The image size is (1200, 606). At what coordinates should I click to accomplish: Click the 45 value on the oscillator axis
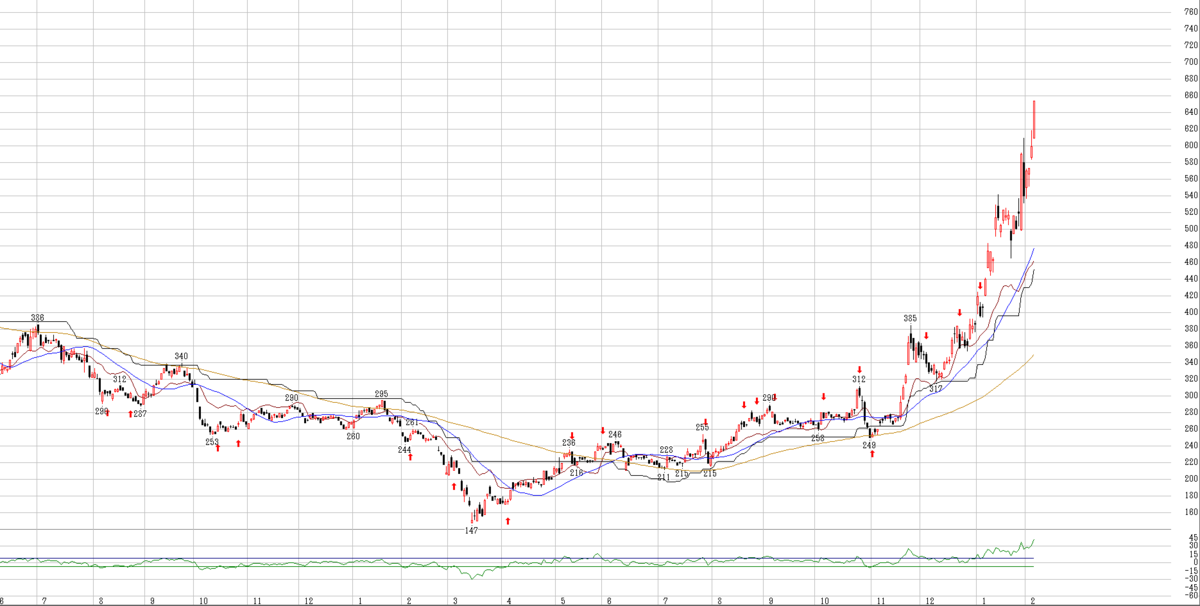click(x=1193, y=537)
